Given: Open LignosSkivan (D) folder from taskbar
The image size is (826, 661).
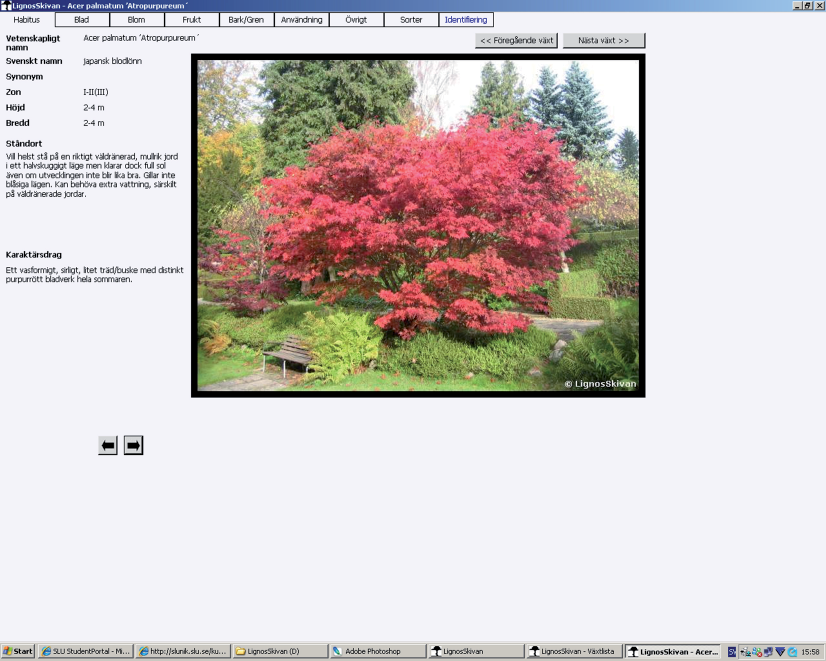Looking at the screenshot, I should [x=280, y=652].
